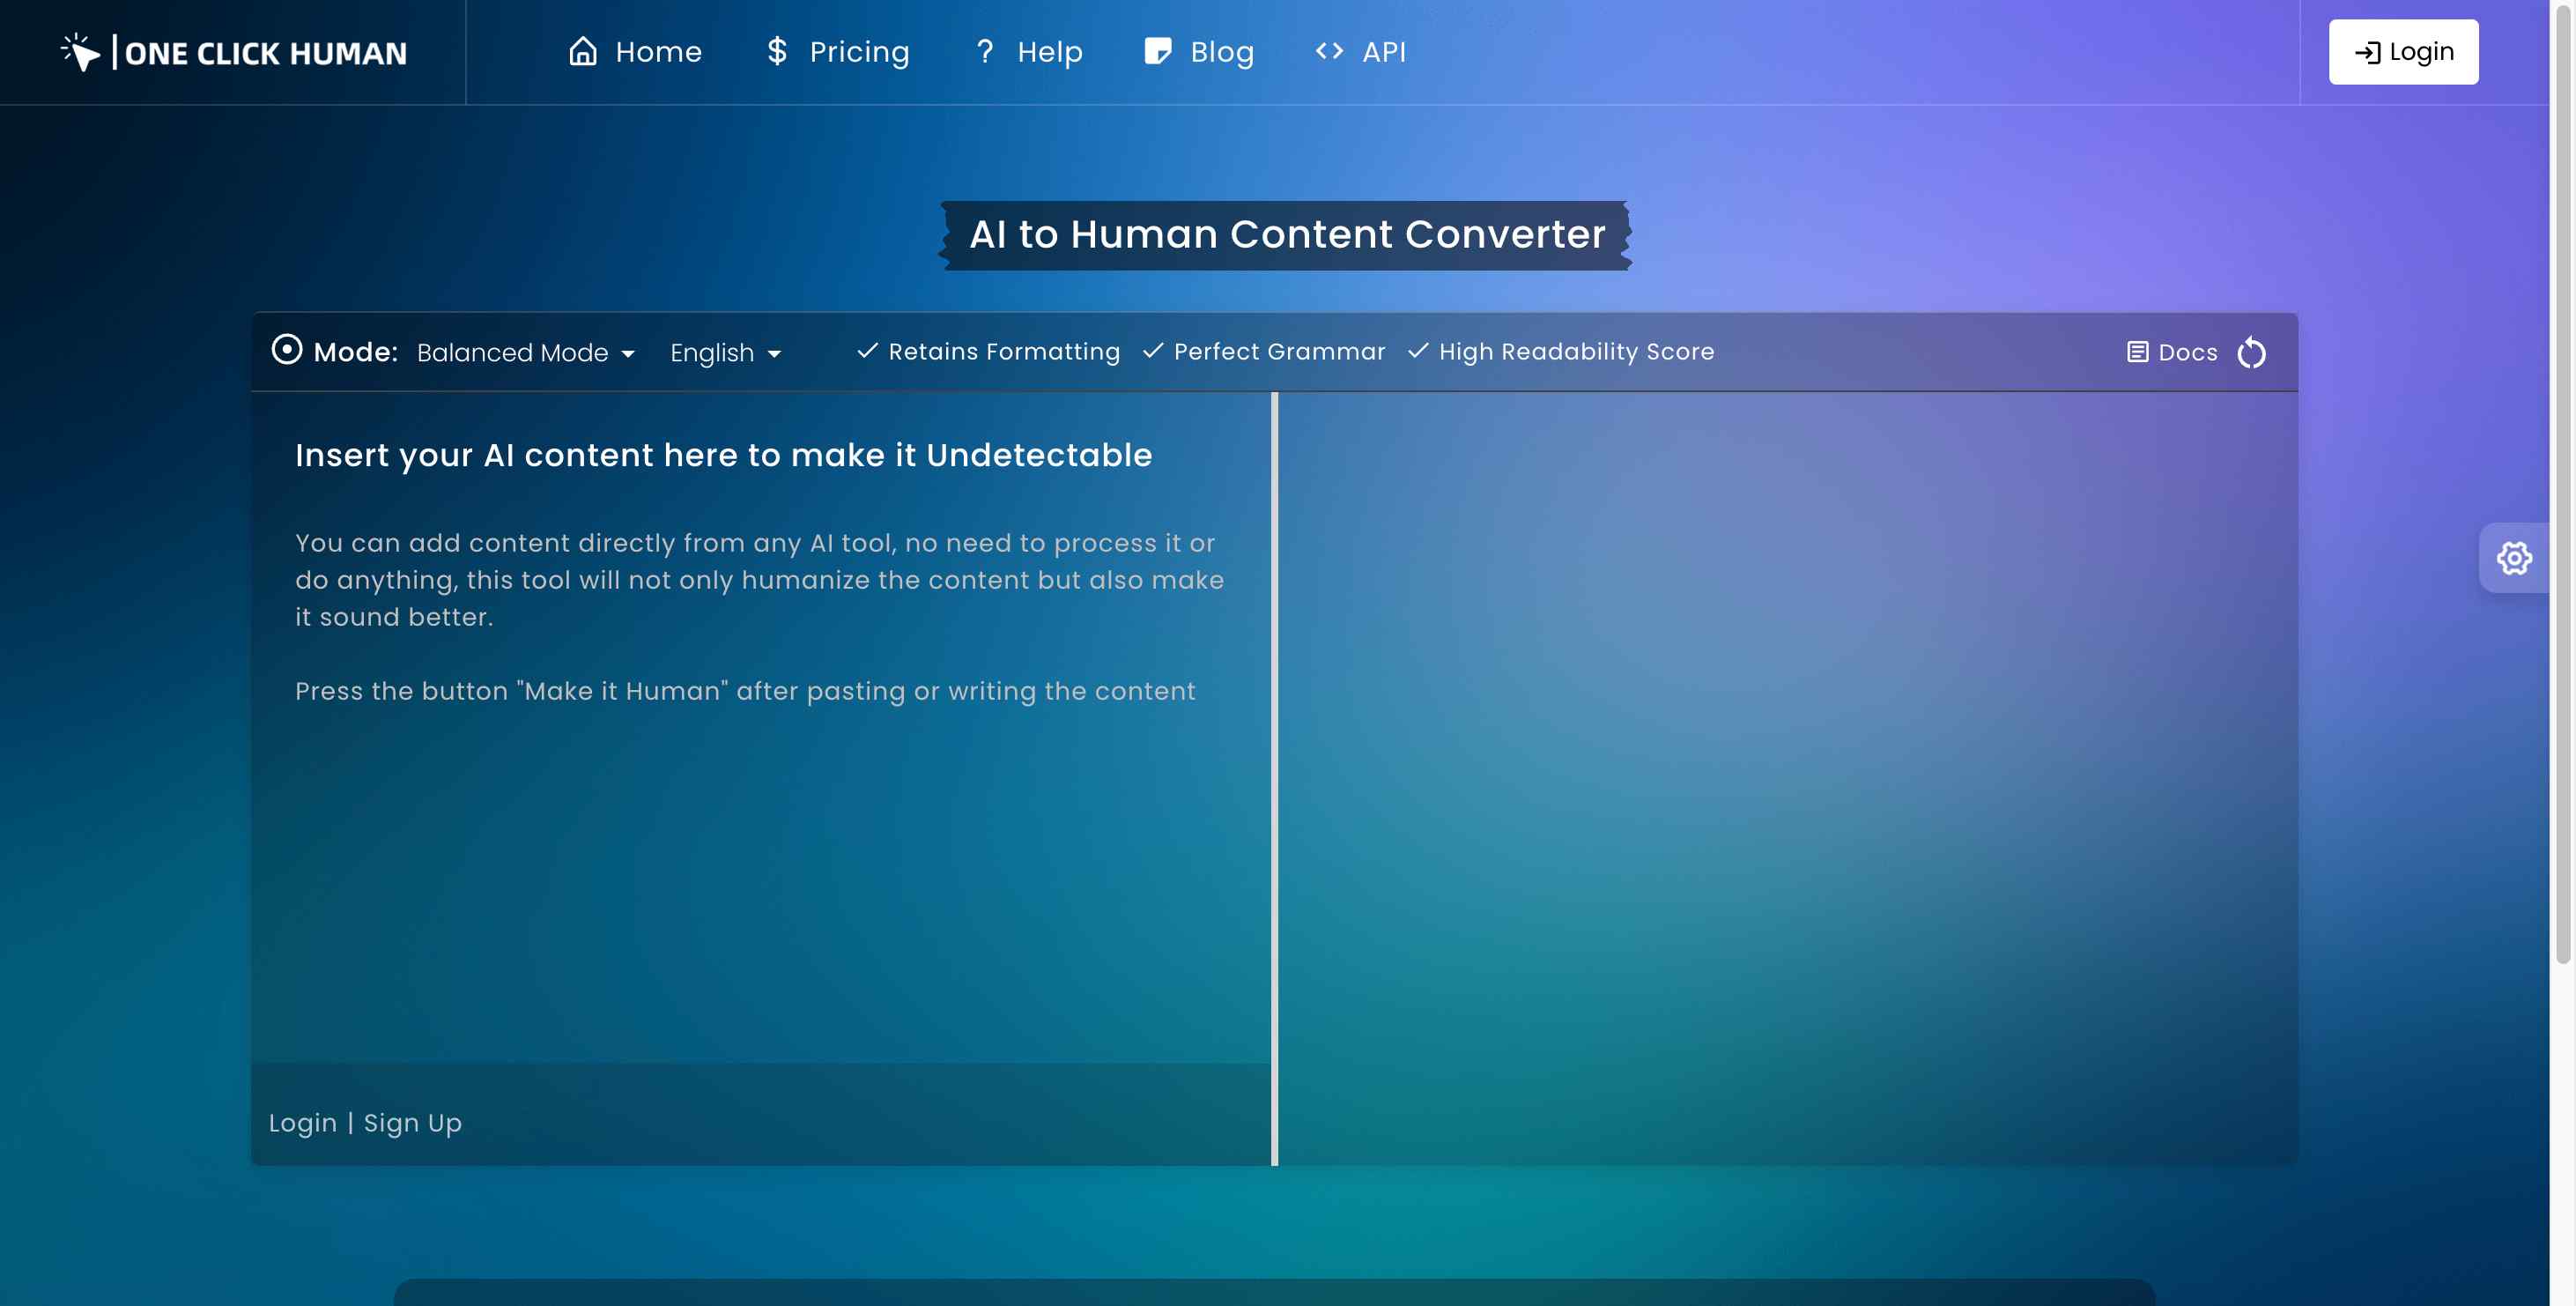Viewport: 2576px width, 1306px height.
Task: Click the Retains Formatting text
Action: point(1004,351)
